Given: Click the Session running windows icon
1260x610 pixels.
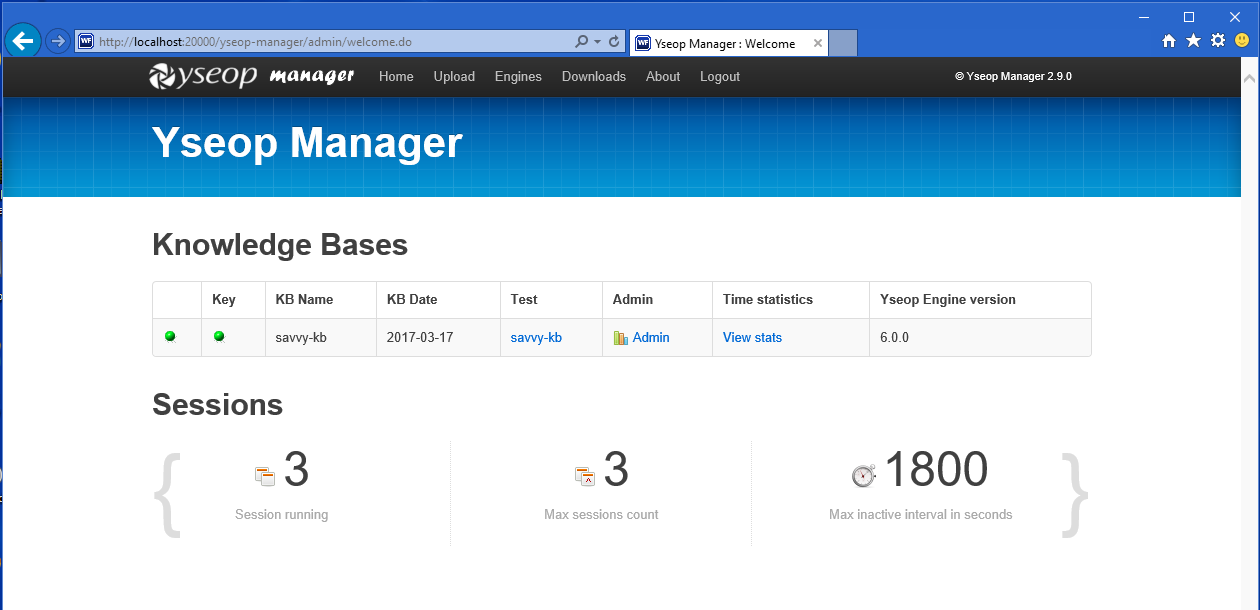Looking at the screenshot, I should tap(265, 476).
